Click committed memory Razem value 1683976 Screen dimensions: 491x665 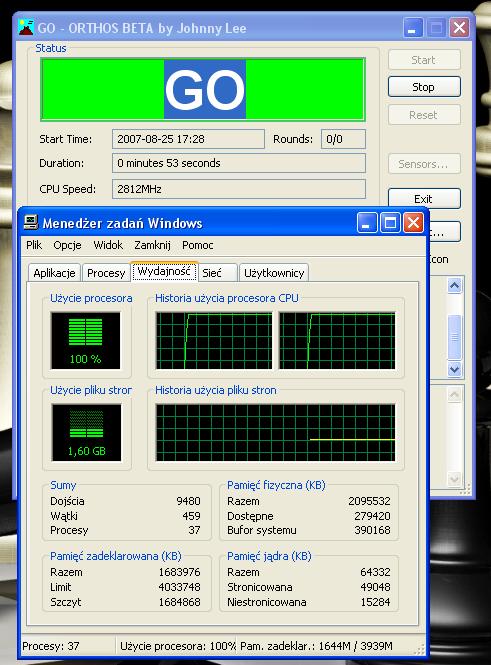point(179,572)
